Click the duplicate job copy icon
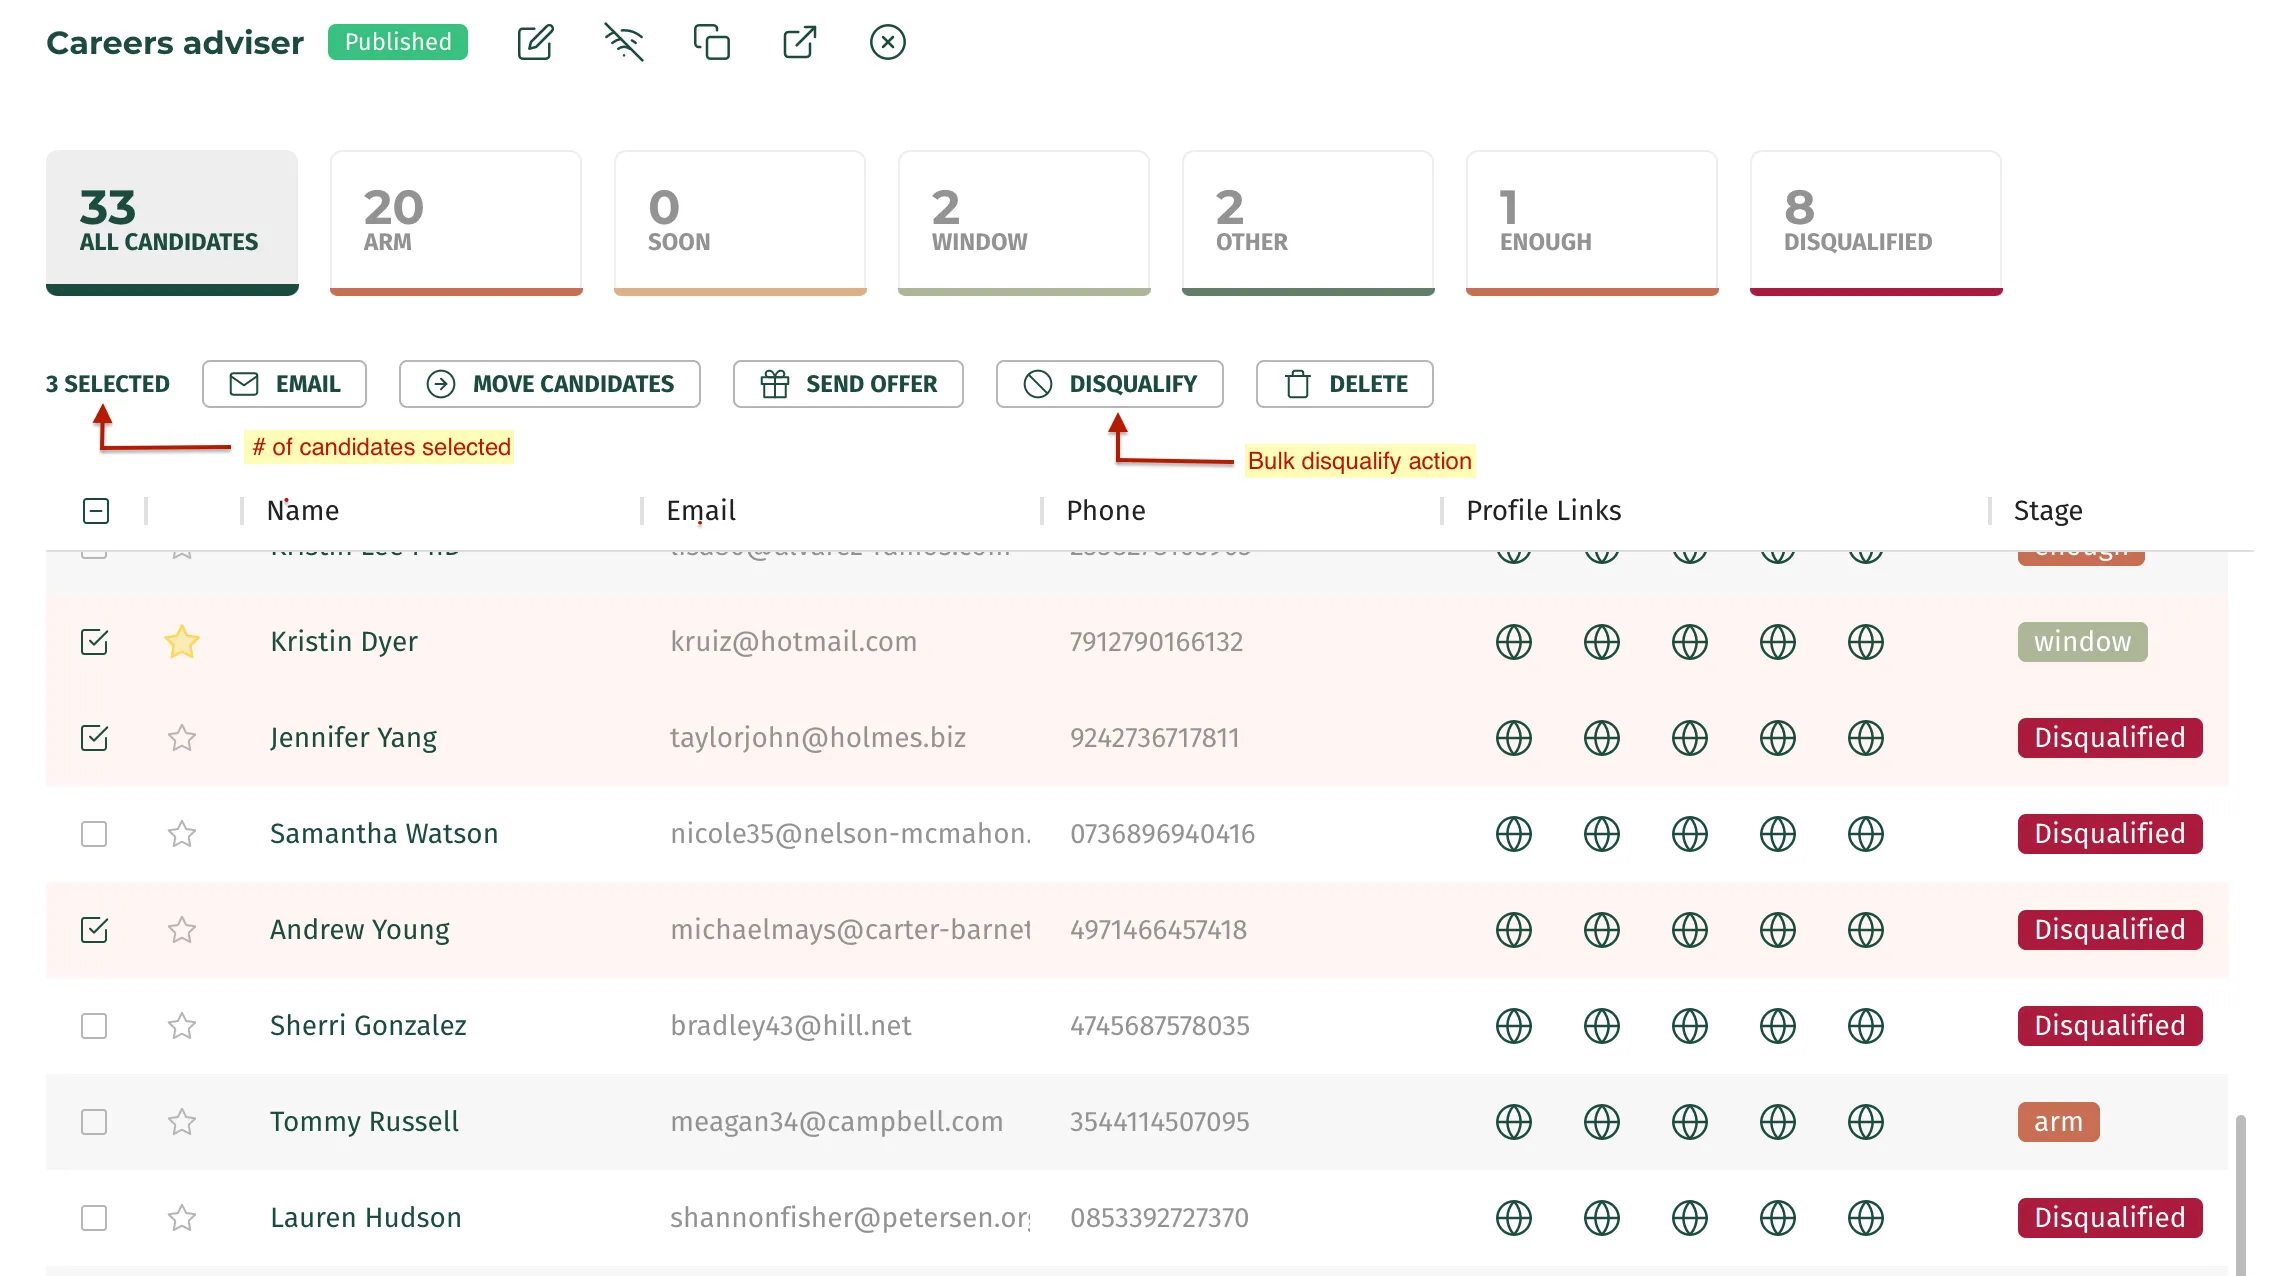This screenshot has height=1276, width=2288. coord(711,42)
